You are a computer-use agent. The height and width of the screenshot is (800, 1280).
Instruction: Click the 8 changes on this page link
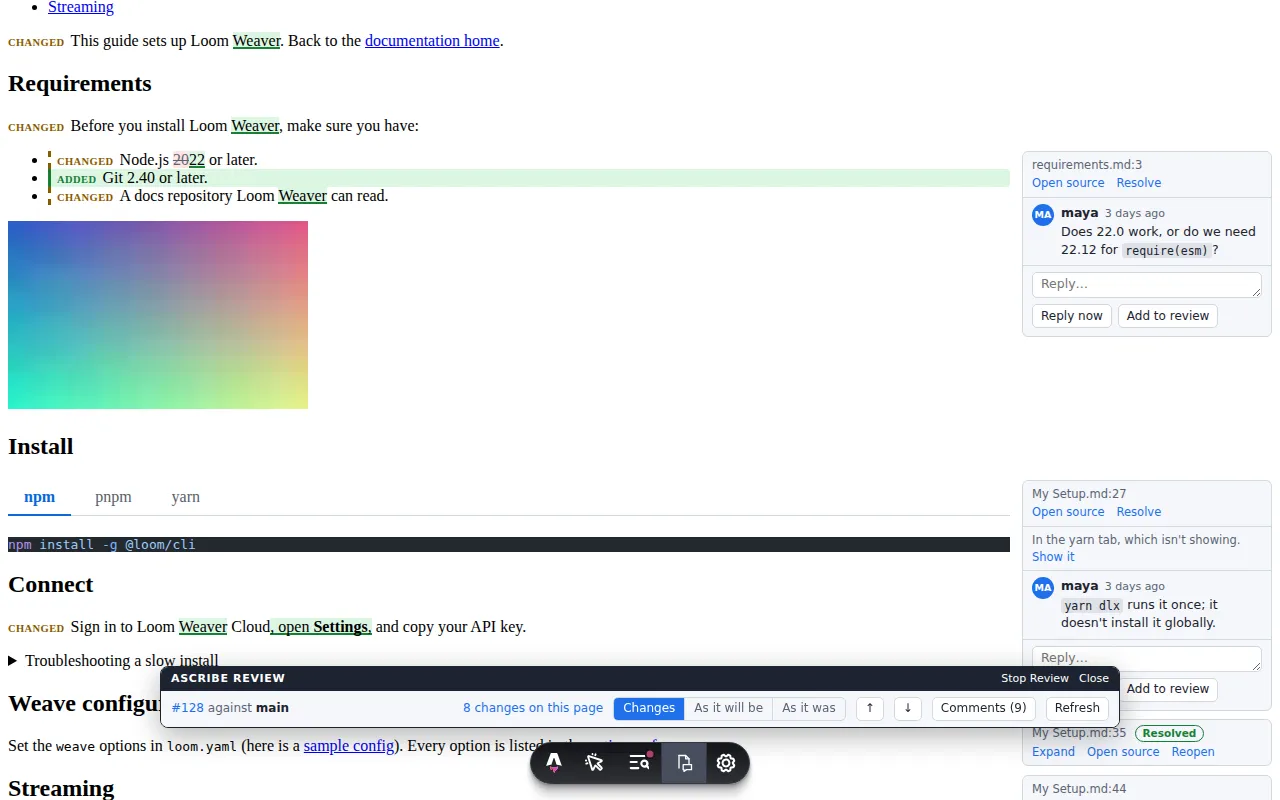click(533, 708)
